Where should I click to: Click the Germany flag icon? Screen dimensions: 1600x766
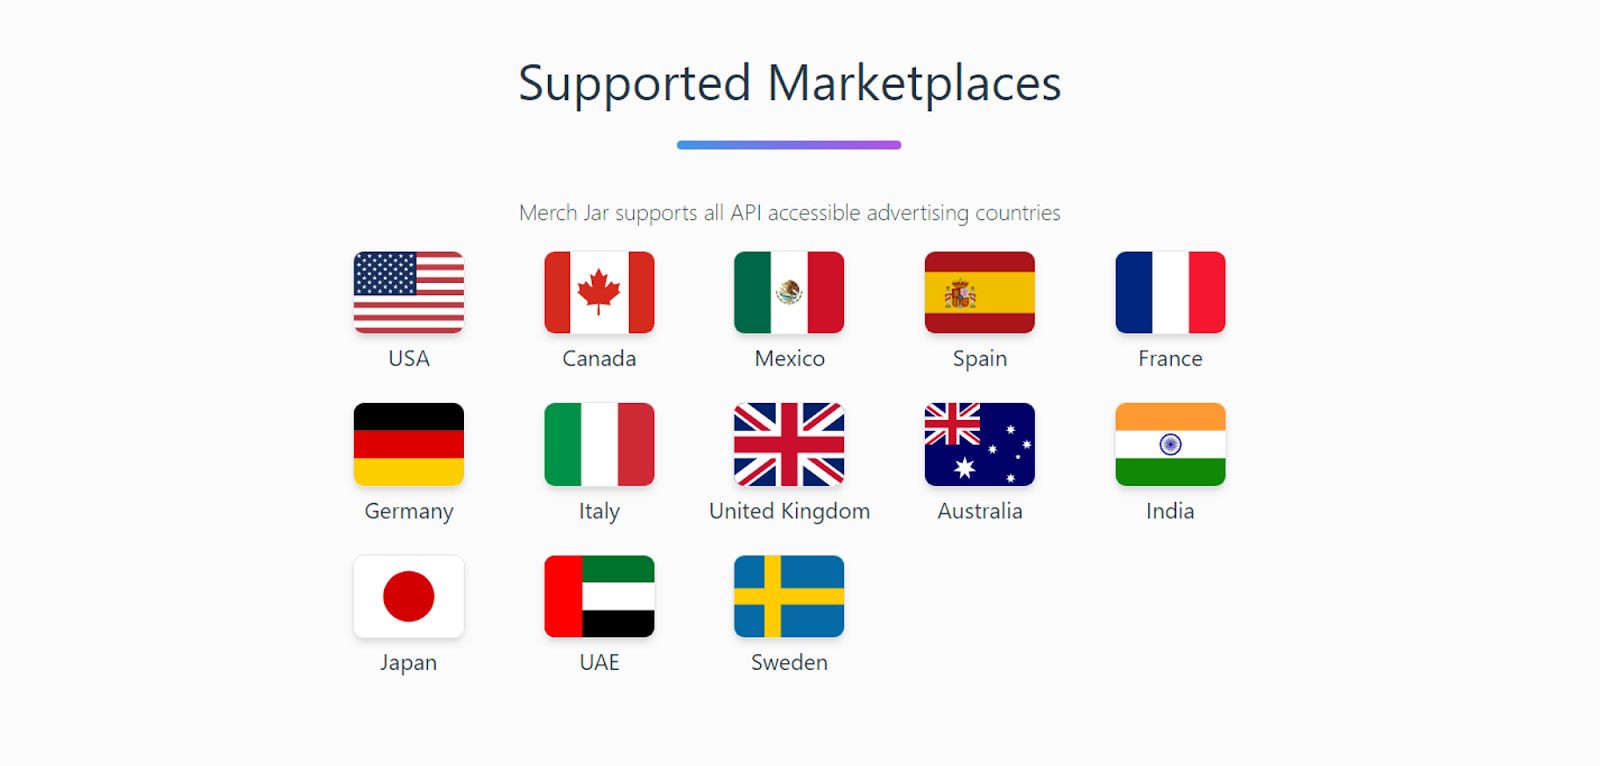(409, 444)
